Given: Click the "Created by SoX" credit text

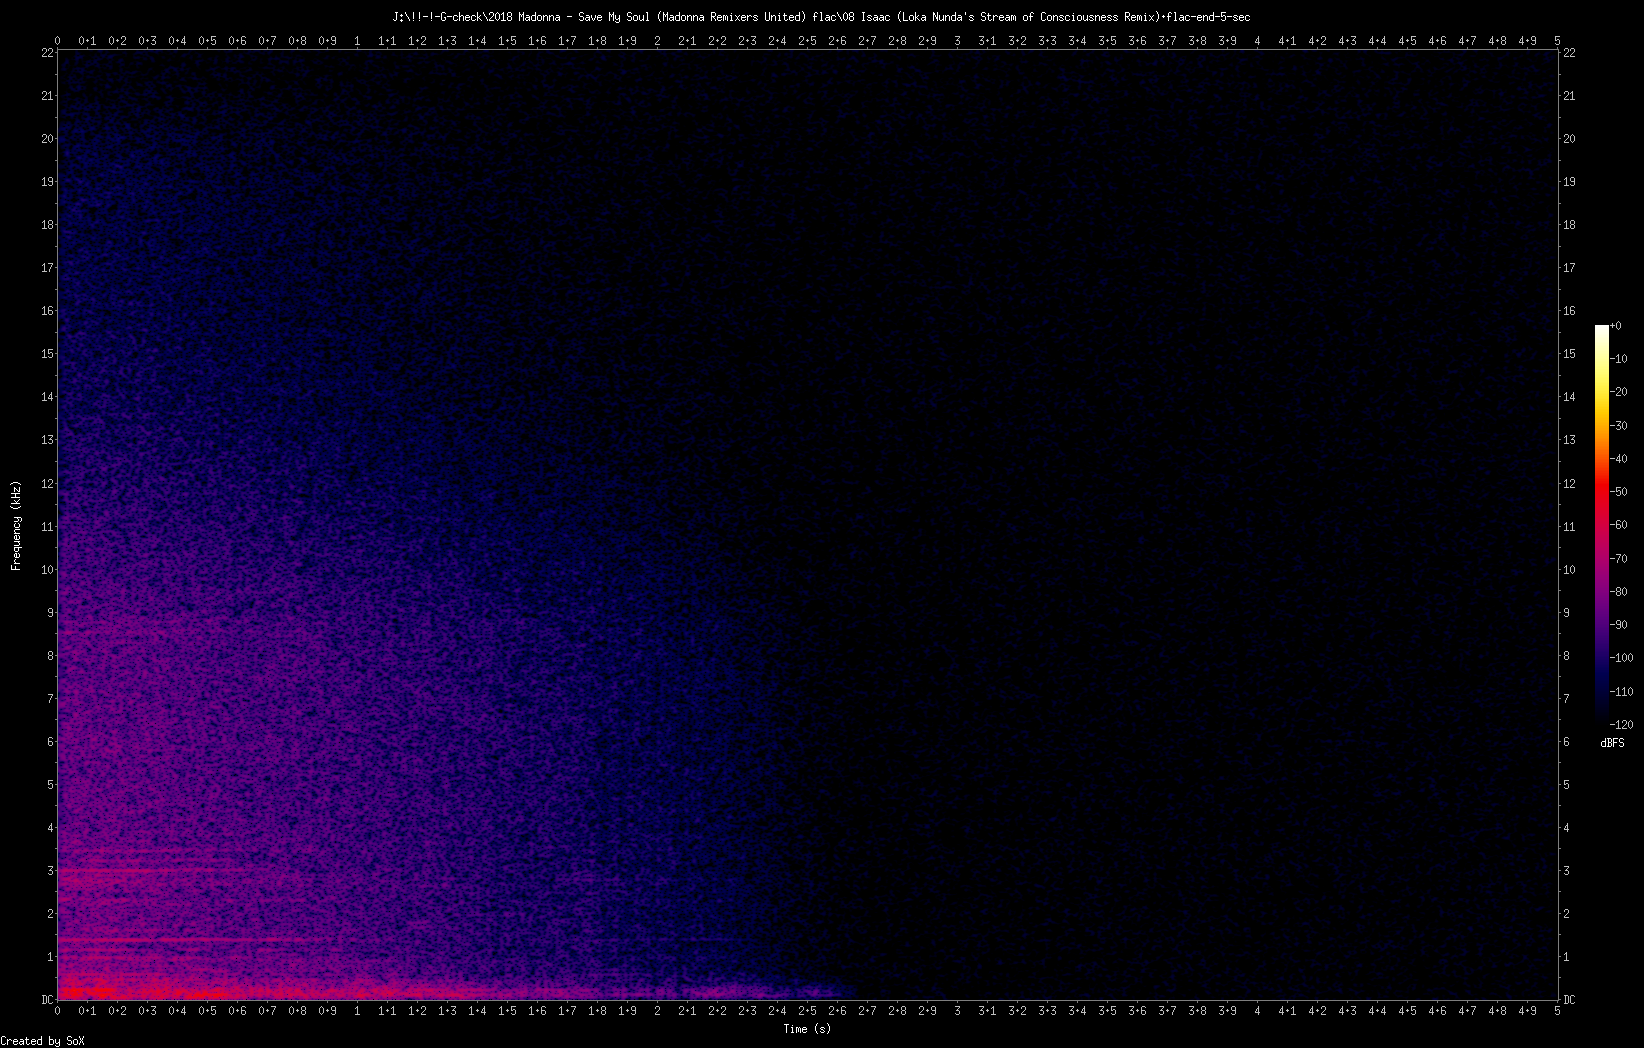Looking at the screenshot, I should pos(43,1041).
